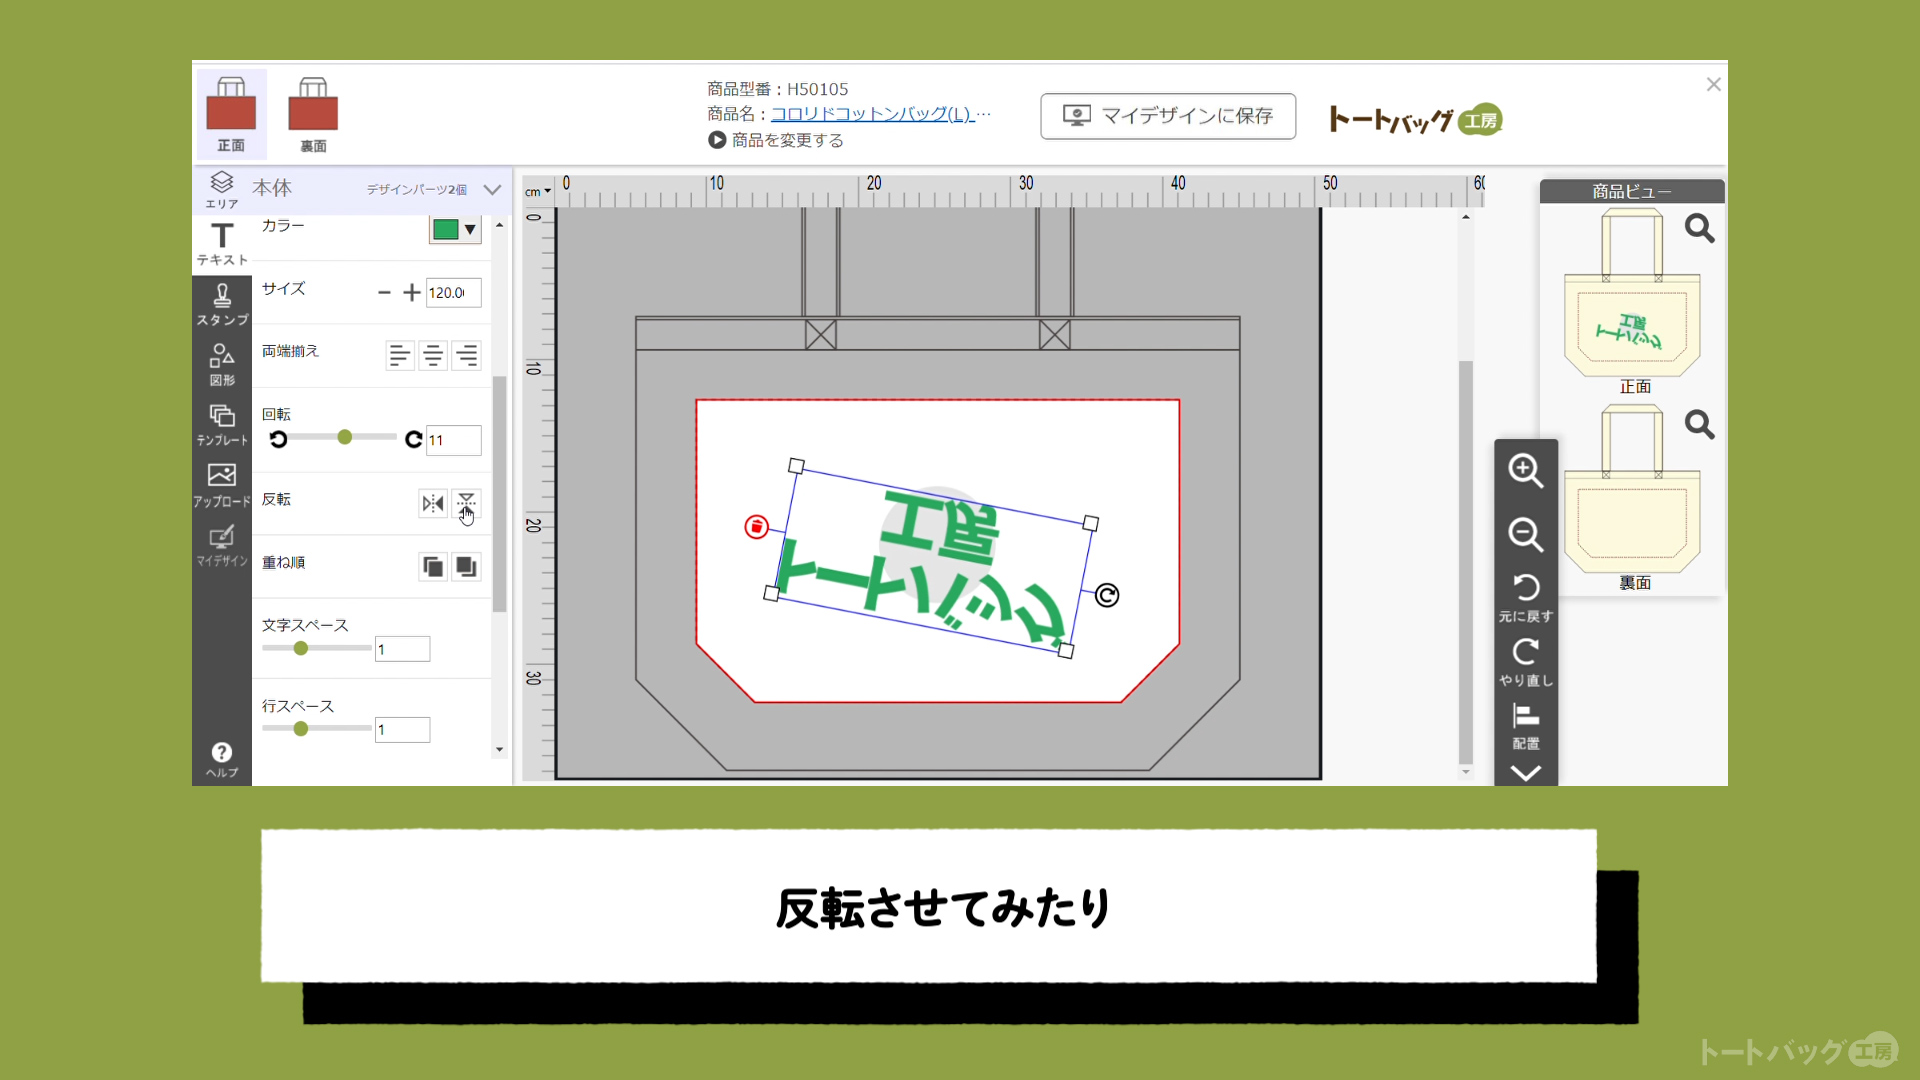The width and height of the screenshot is (1920, 1080).
Task: Toggle the vertical flip (反転) icon
Action: pos(466,503)
